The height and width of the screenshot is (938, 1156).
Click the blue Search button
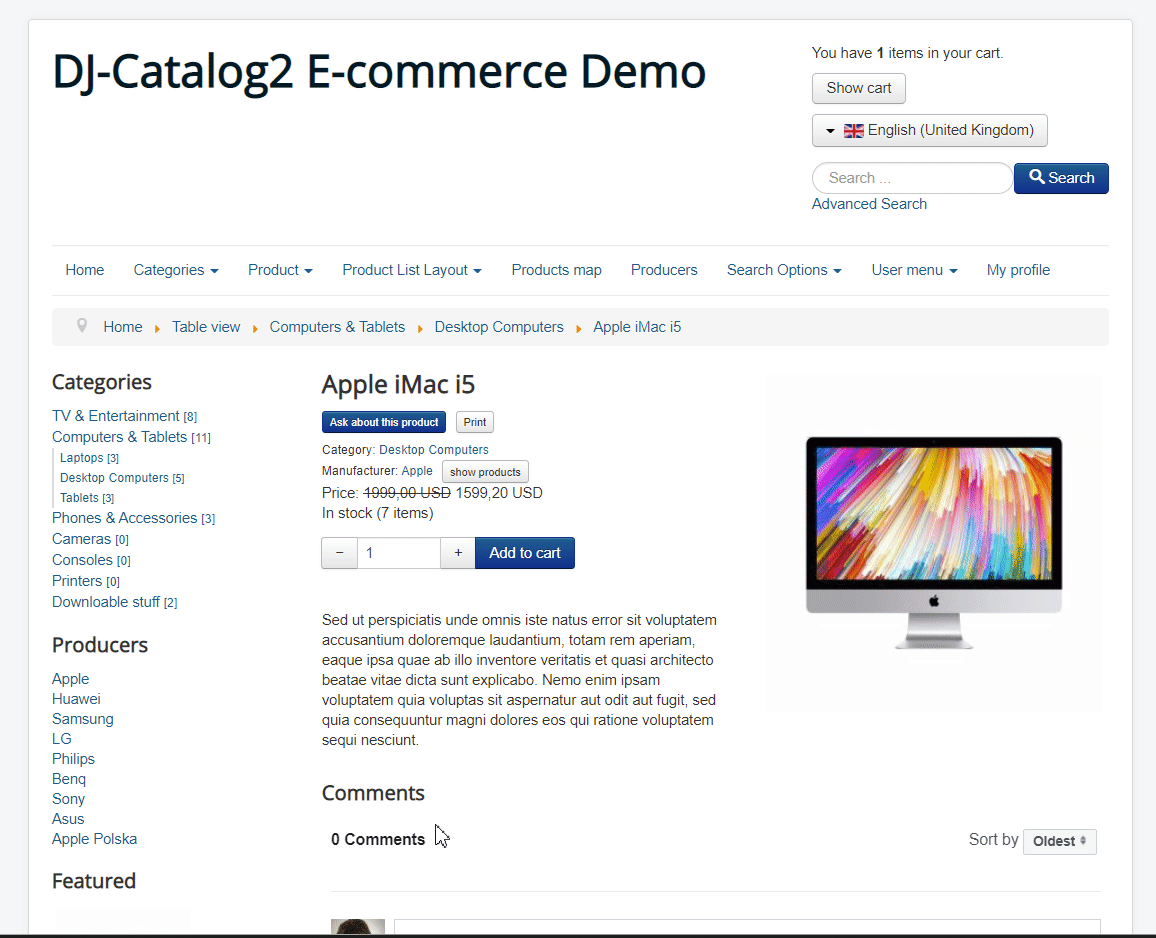(x=1061, y=178)
